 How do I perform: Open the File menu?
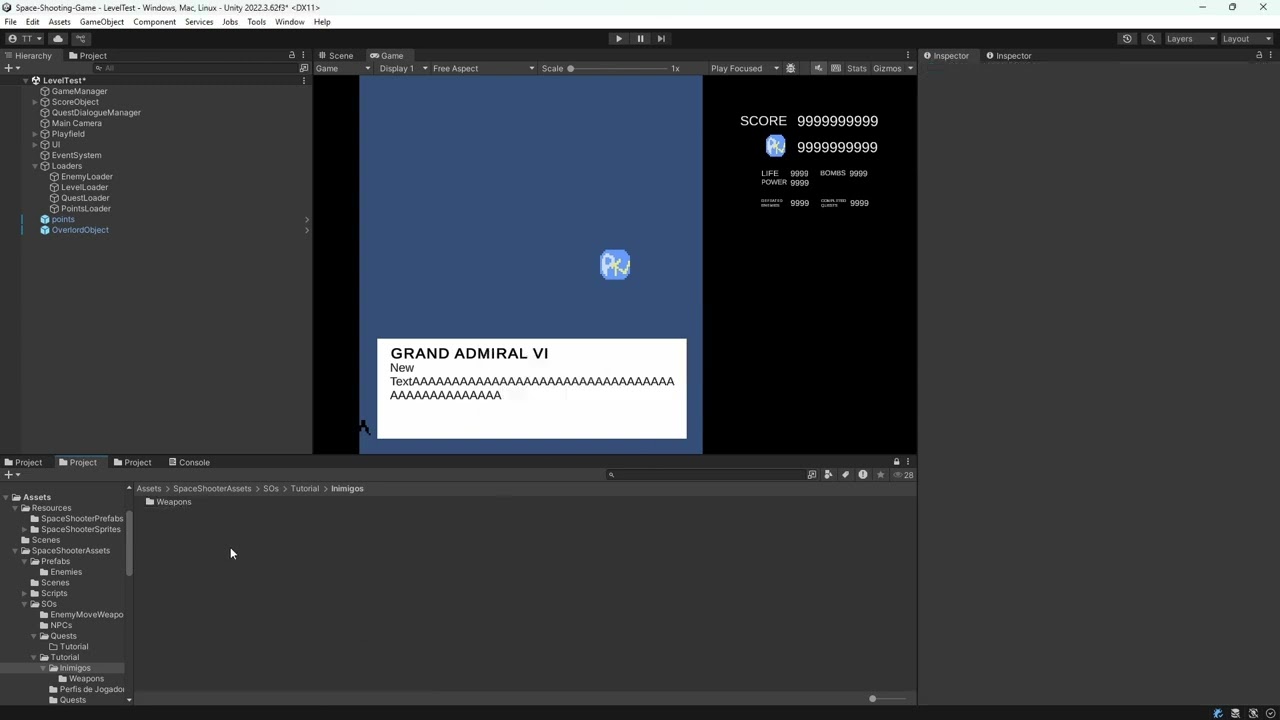[x=10, y=22]
